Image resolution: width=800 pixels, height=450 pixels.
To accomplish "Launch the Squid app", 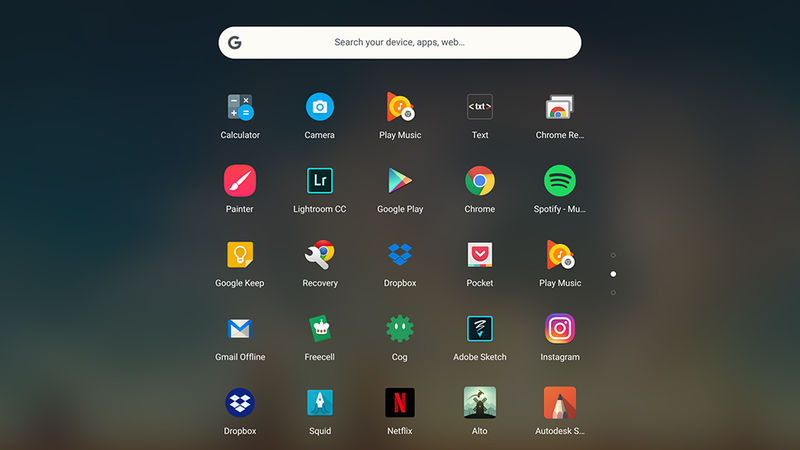I will coord(320,403).
